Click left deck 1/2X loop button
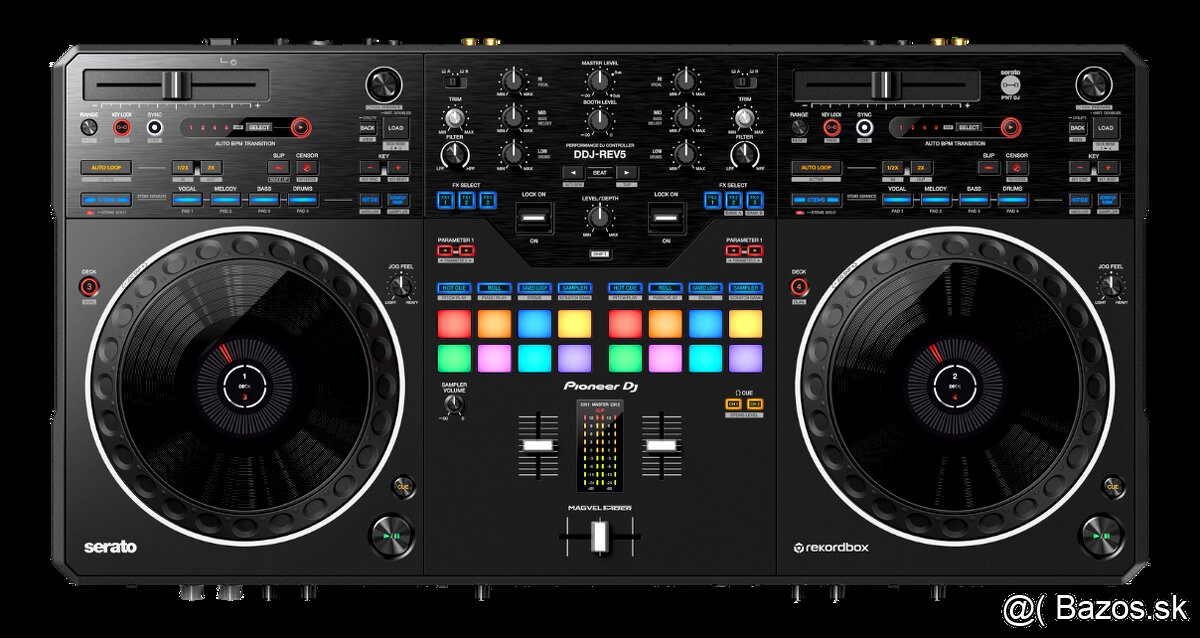1200x638 pixels. pos(182,168)
